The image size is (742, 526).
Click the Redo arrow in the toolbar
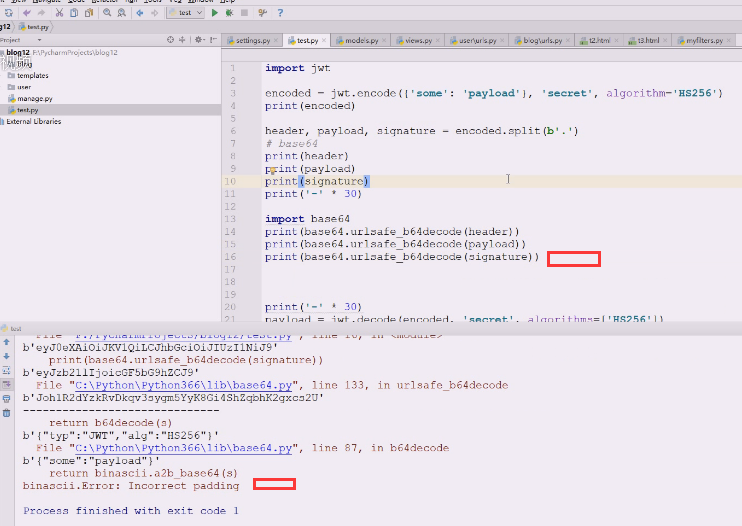41,13
